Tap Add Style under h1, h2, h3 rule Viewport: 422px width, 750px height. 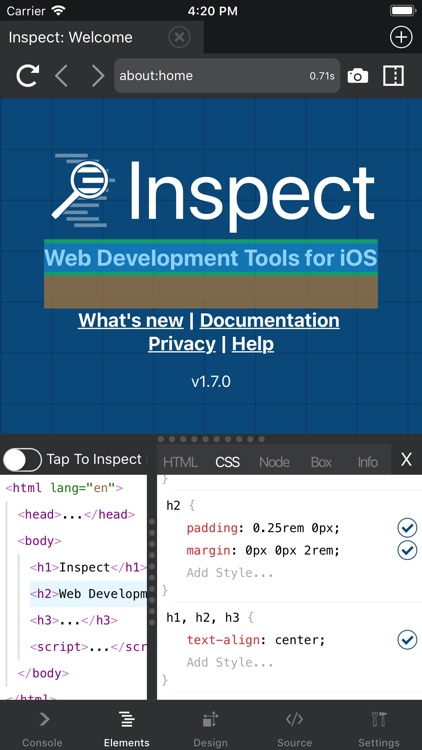tap(230, 662)
